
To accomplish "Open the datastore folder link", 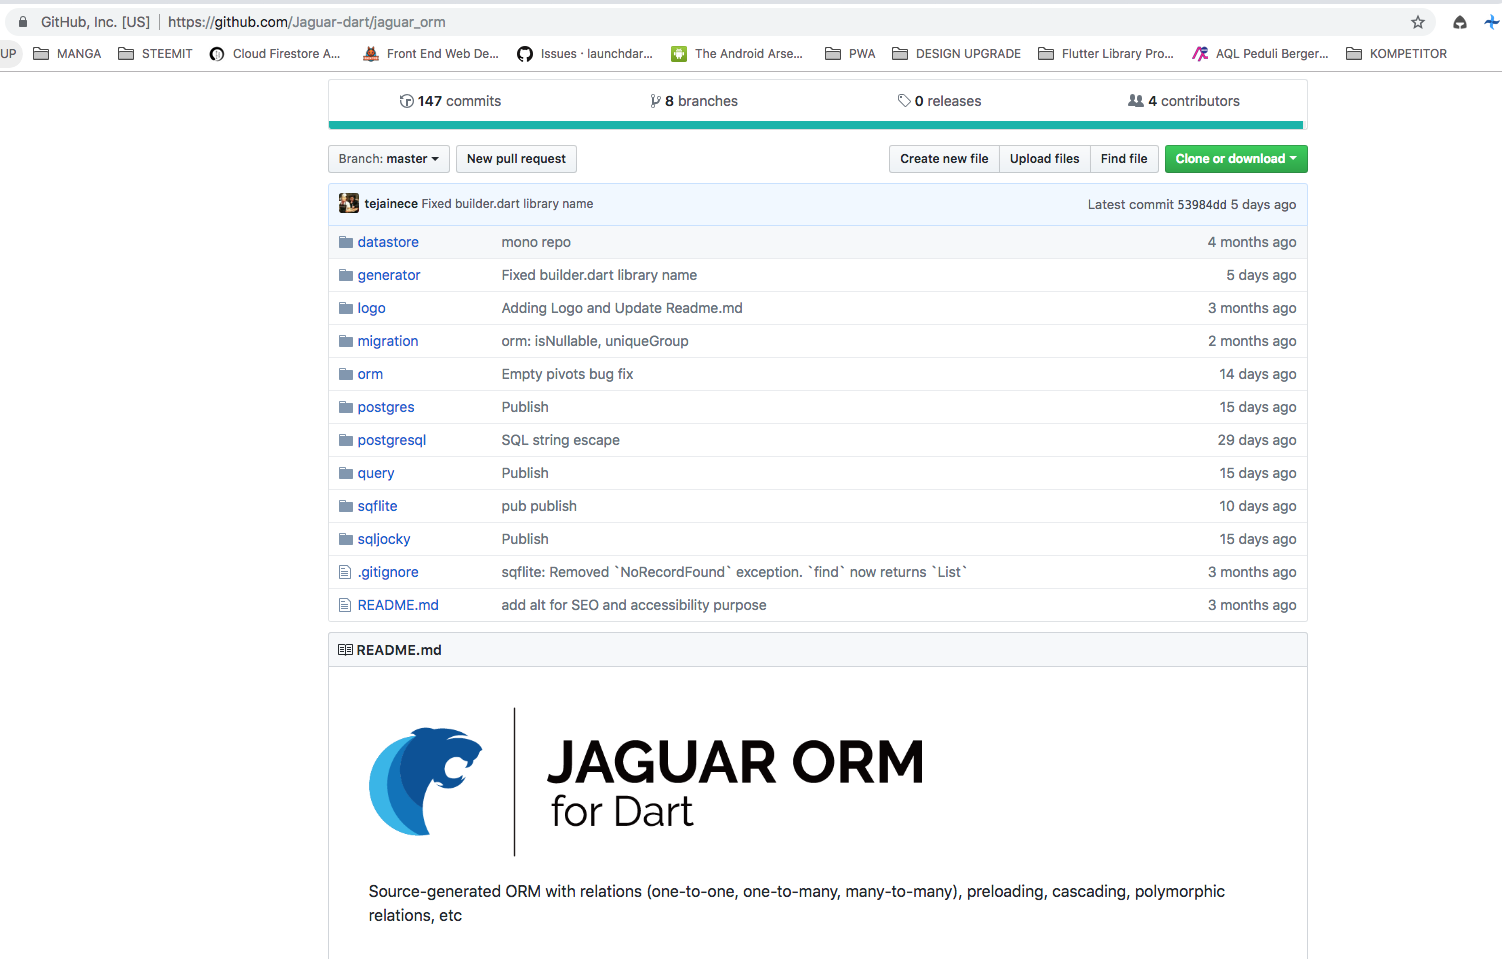I will tap(388, 242).
